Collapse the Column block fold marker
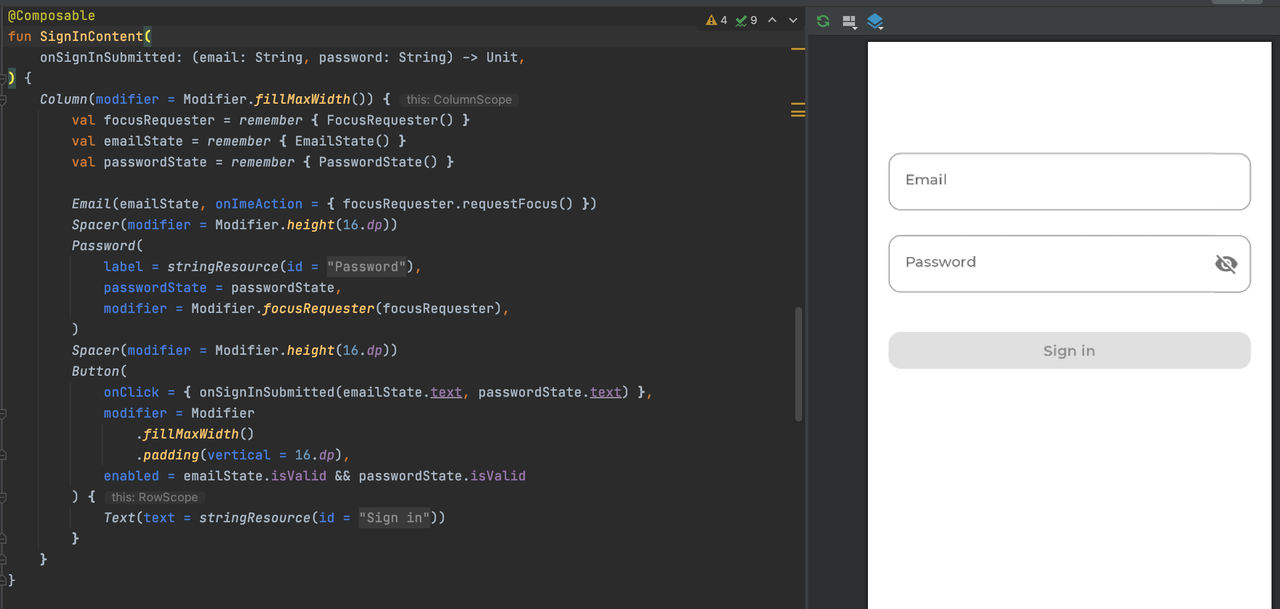Viewport: 1280px width, 609px height. (x=4, y=100)
